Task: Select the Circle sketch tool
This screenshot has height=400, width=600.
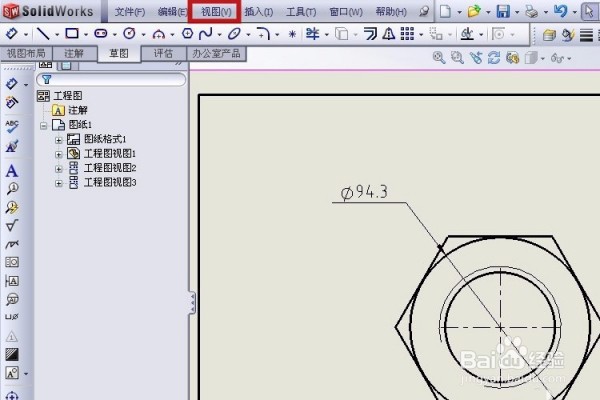Action: tap(129, 34)
